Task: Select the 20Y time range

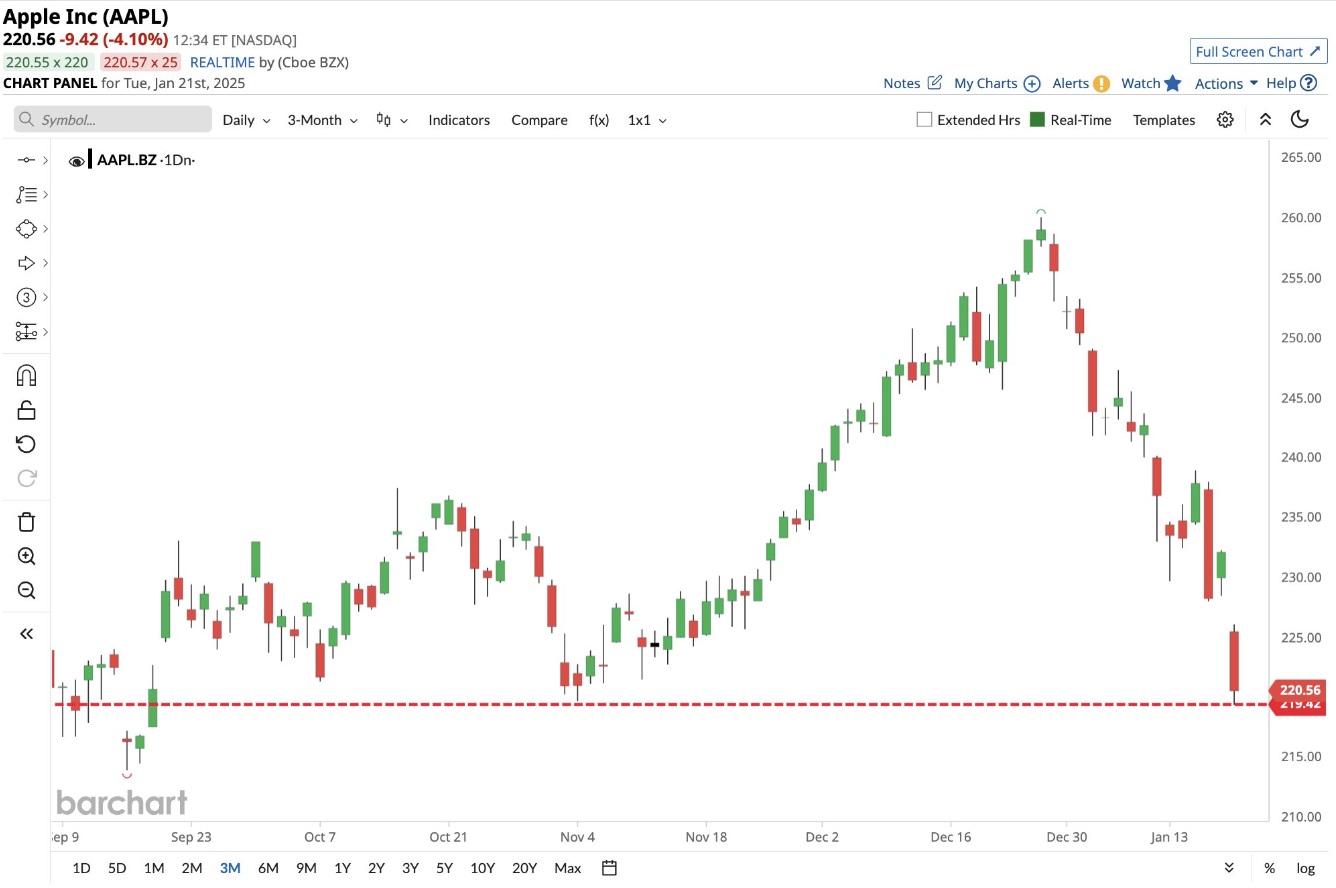Action: 524,868
